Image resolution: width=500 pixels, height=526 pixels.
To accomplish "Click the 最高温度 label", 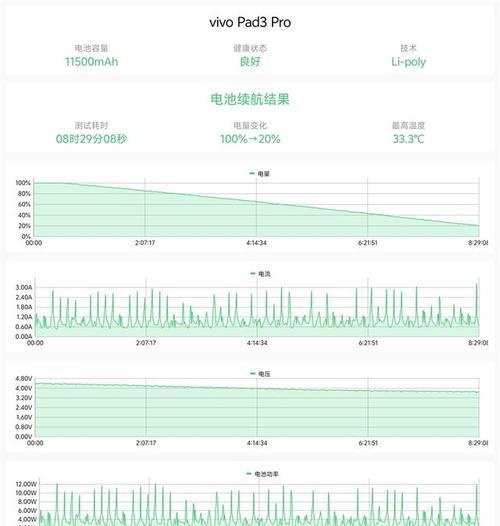I will [408, 125].
